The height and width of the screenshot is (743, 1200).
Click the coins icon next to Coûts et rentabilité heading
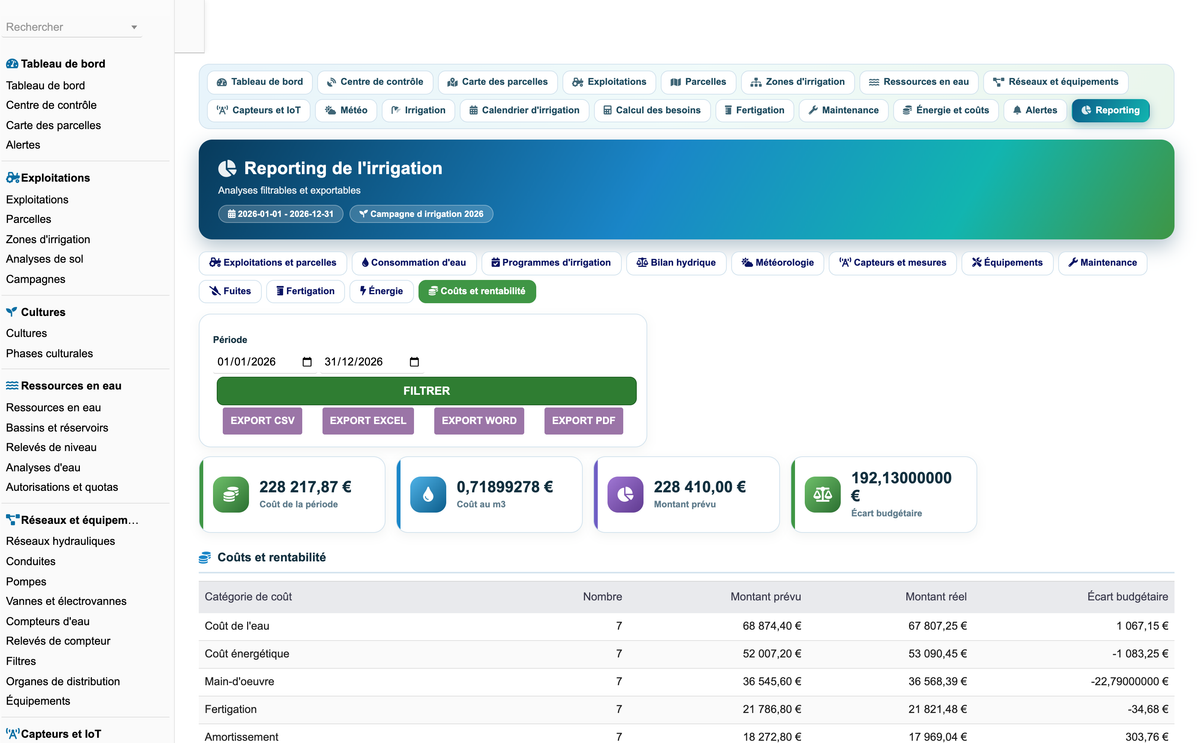[x=205, y=558]
